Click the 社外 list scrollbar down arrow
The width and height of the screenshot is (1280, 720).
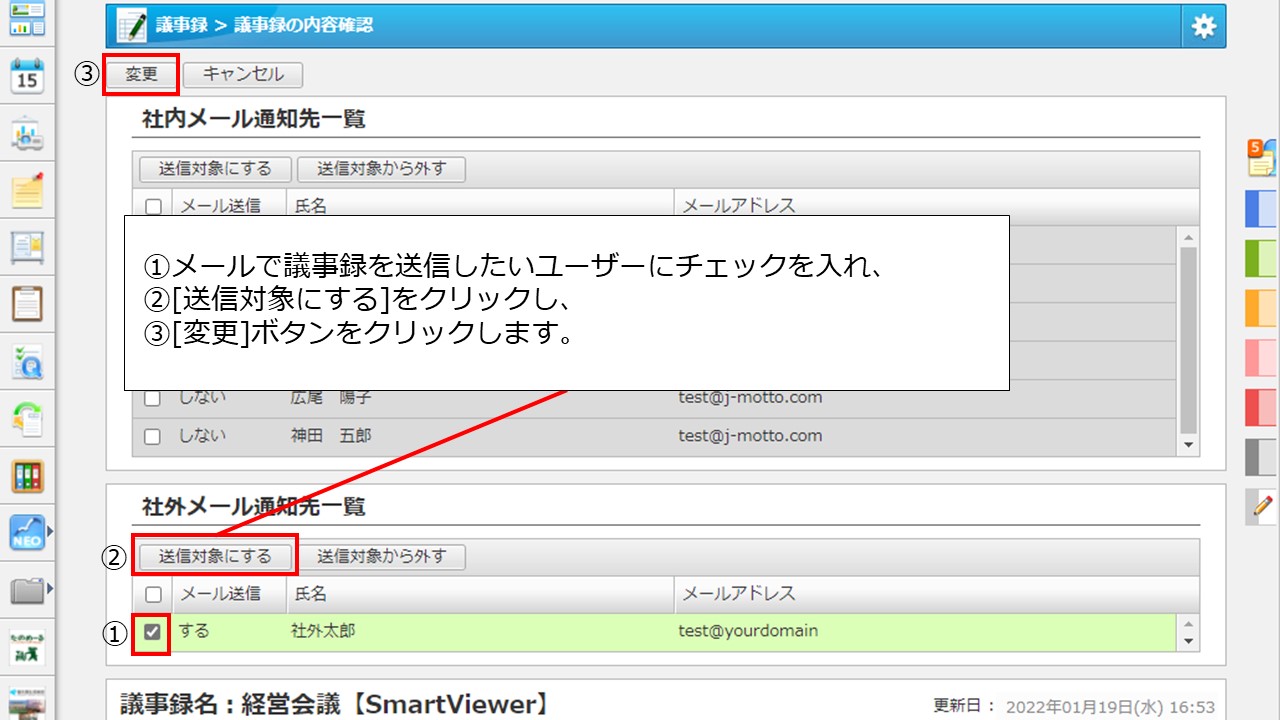(x=1189, y=641)
